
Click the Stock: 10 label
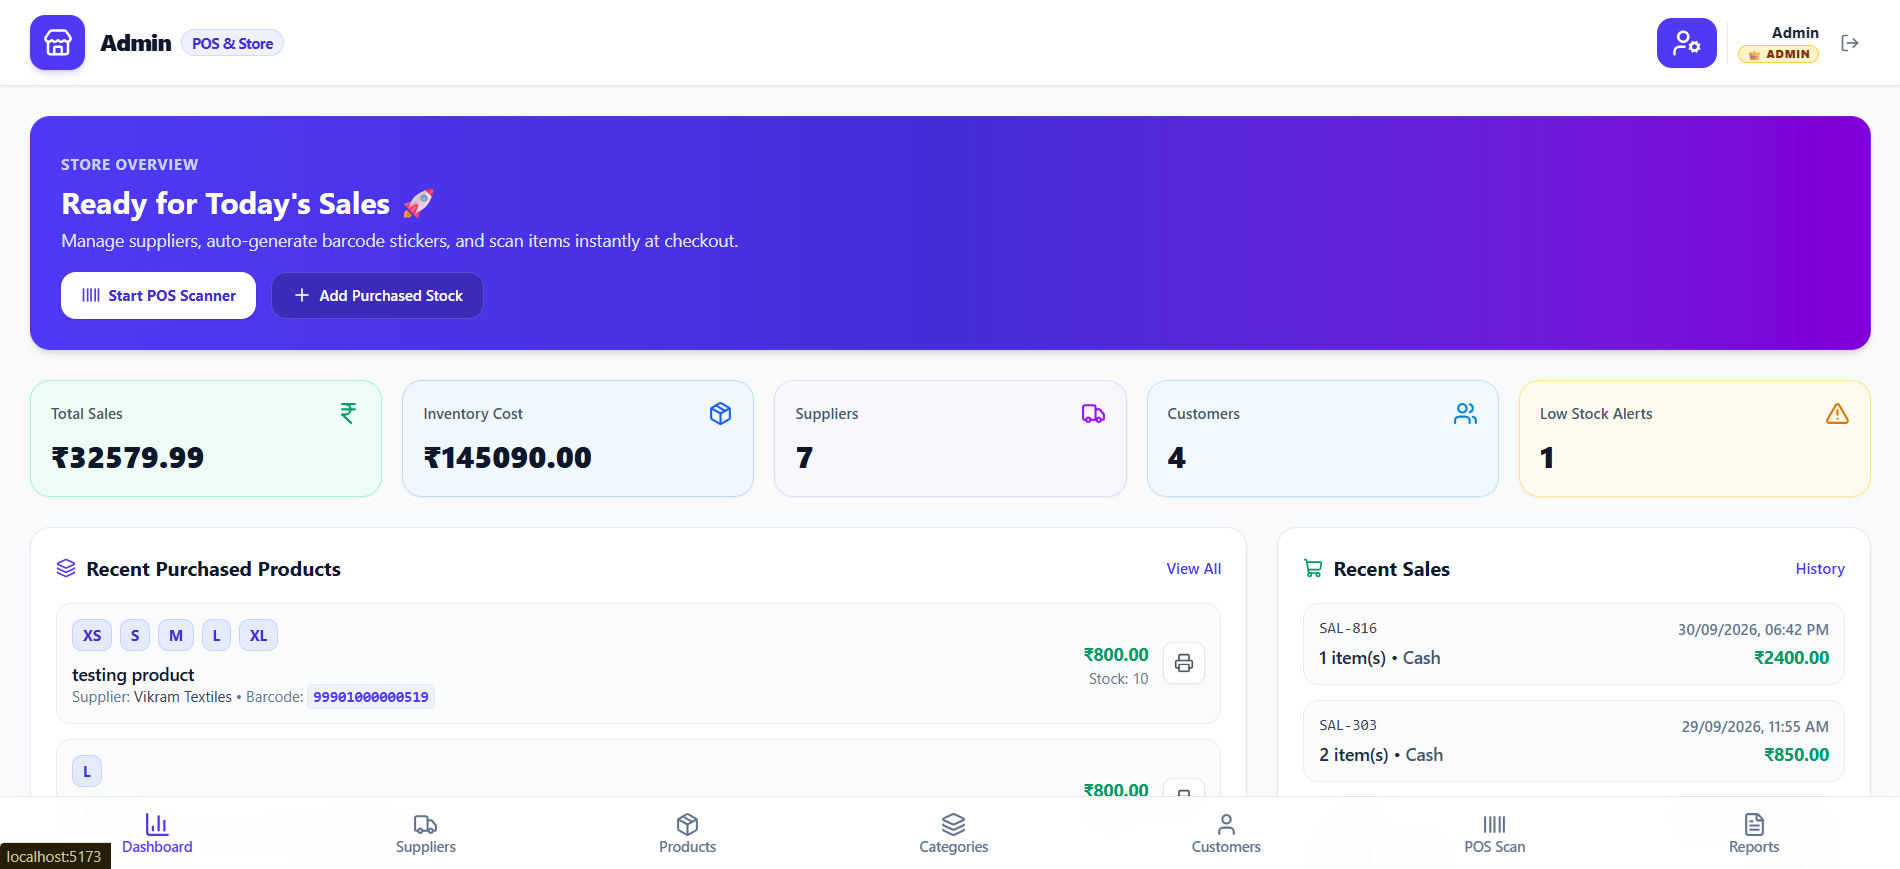click(1118, 678)
